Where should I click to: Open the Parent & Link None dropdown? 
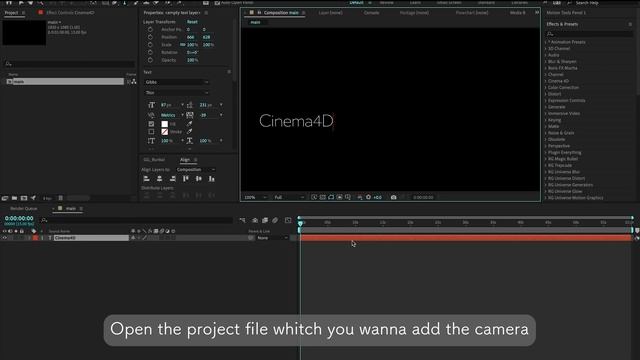(x=272, y=238)
